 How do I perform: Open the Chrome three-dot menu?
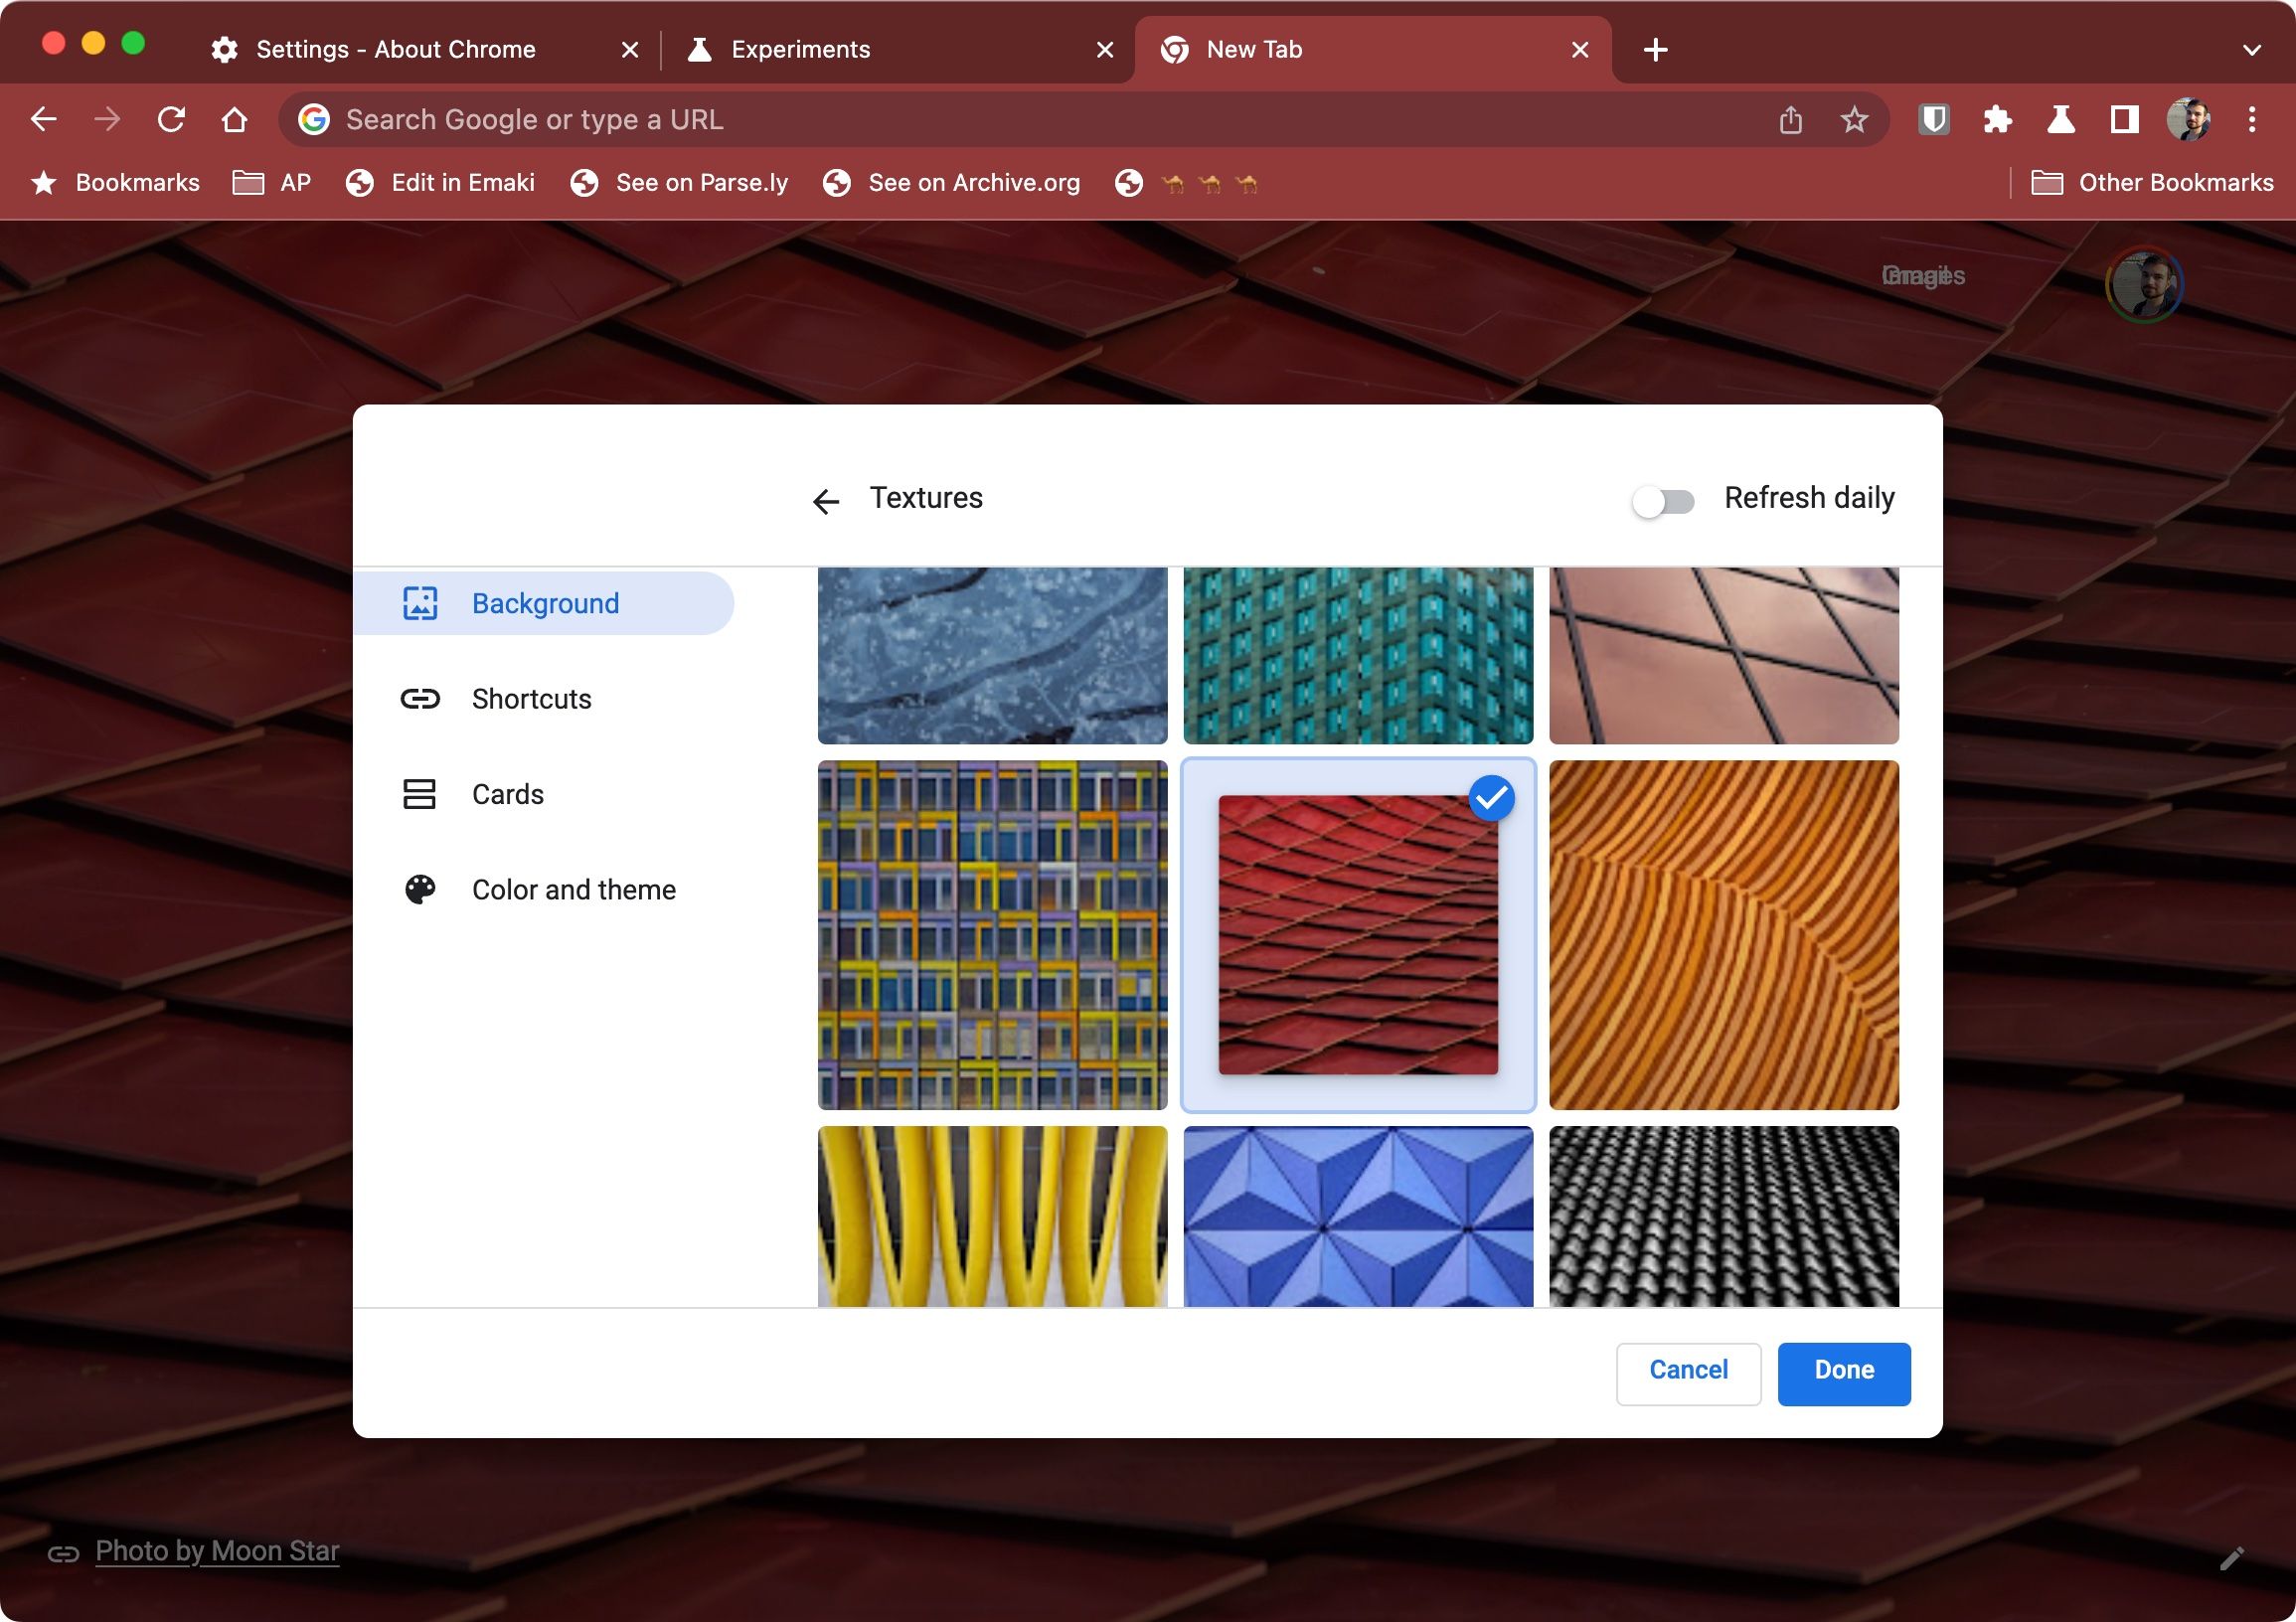click(x=2251, y=119)
